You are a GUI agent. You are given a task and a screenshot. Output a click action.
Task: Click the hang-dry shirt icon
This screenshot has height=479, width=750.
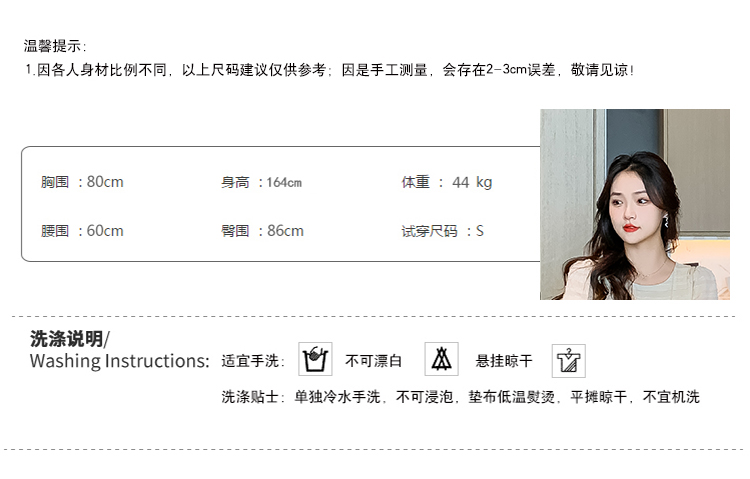tap(569, 361)
